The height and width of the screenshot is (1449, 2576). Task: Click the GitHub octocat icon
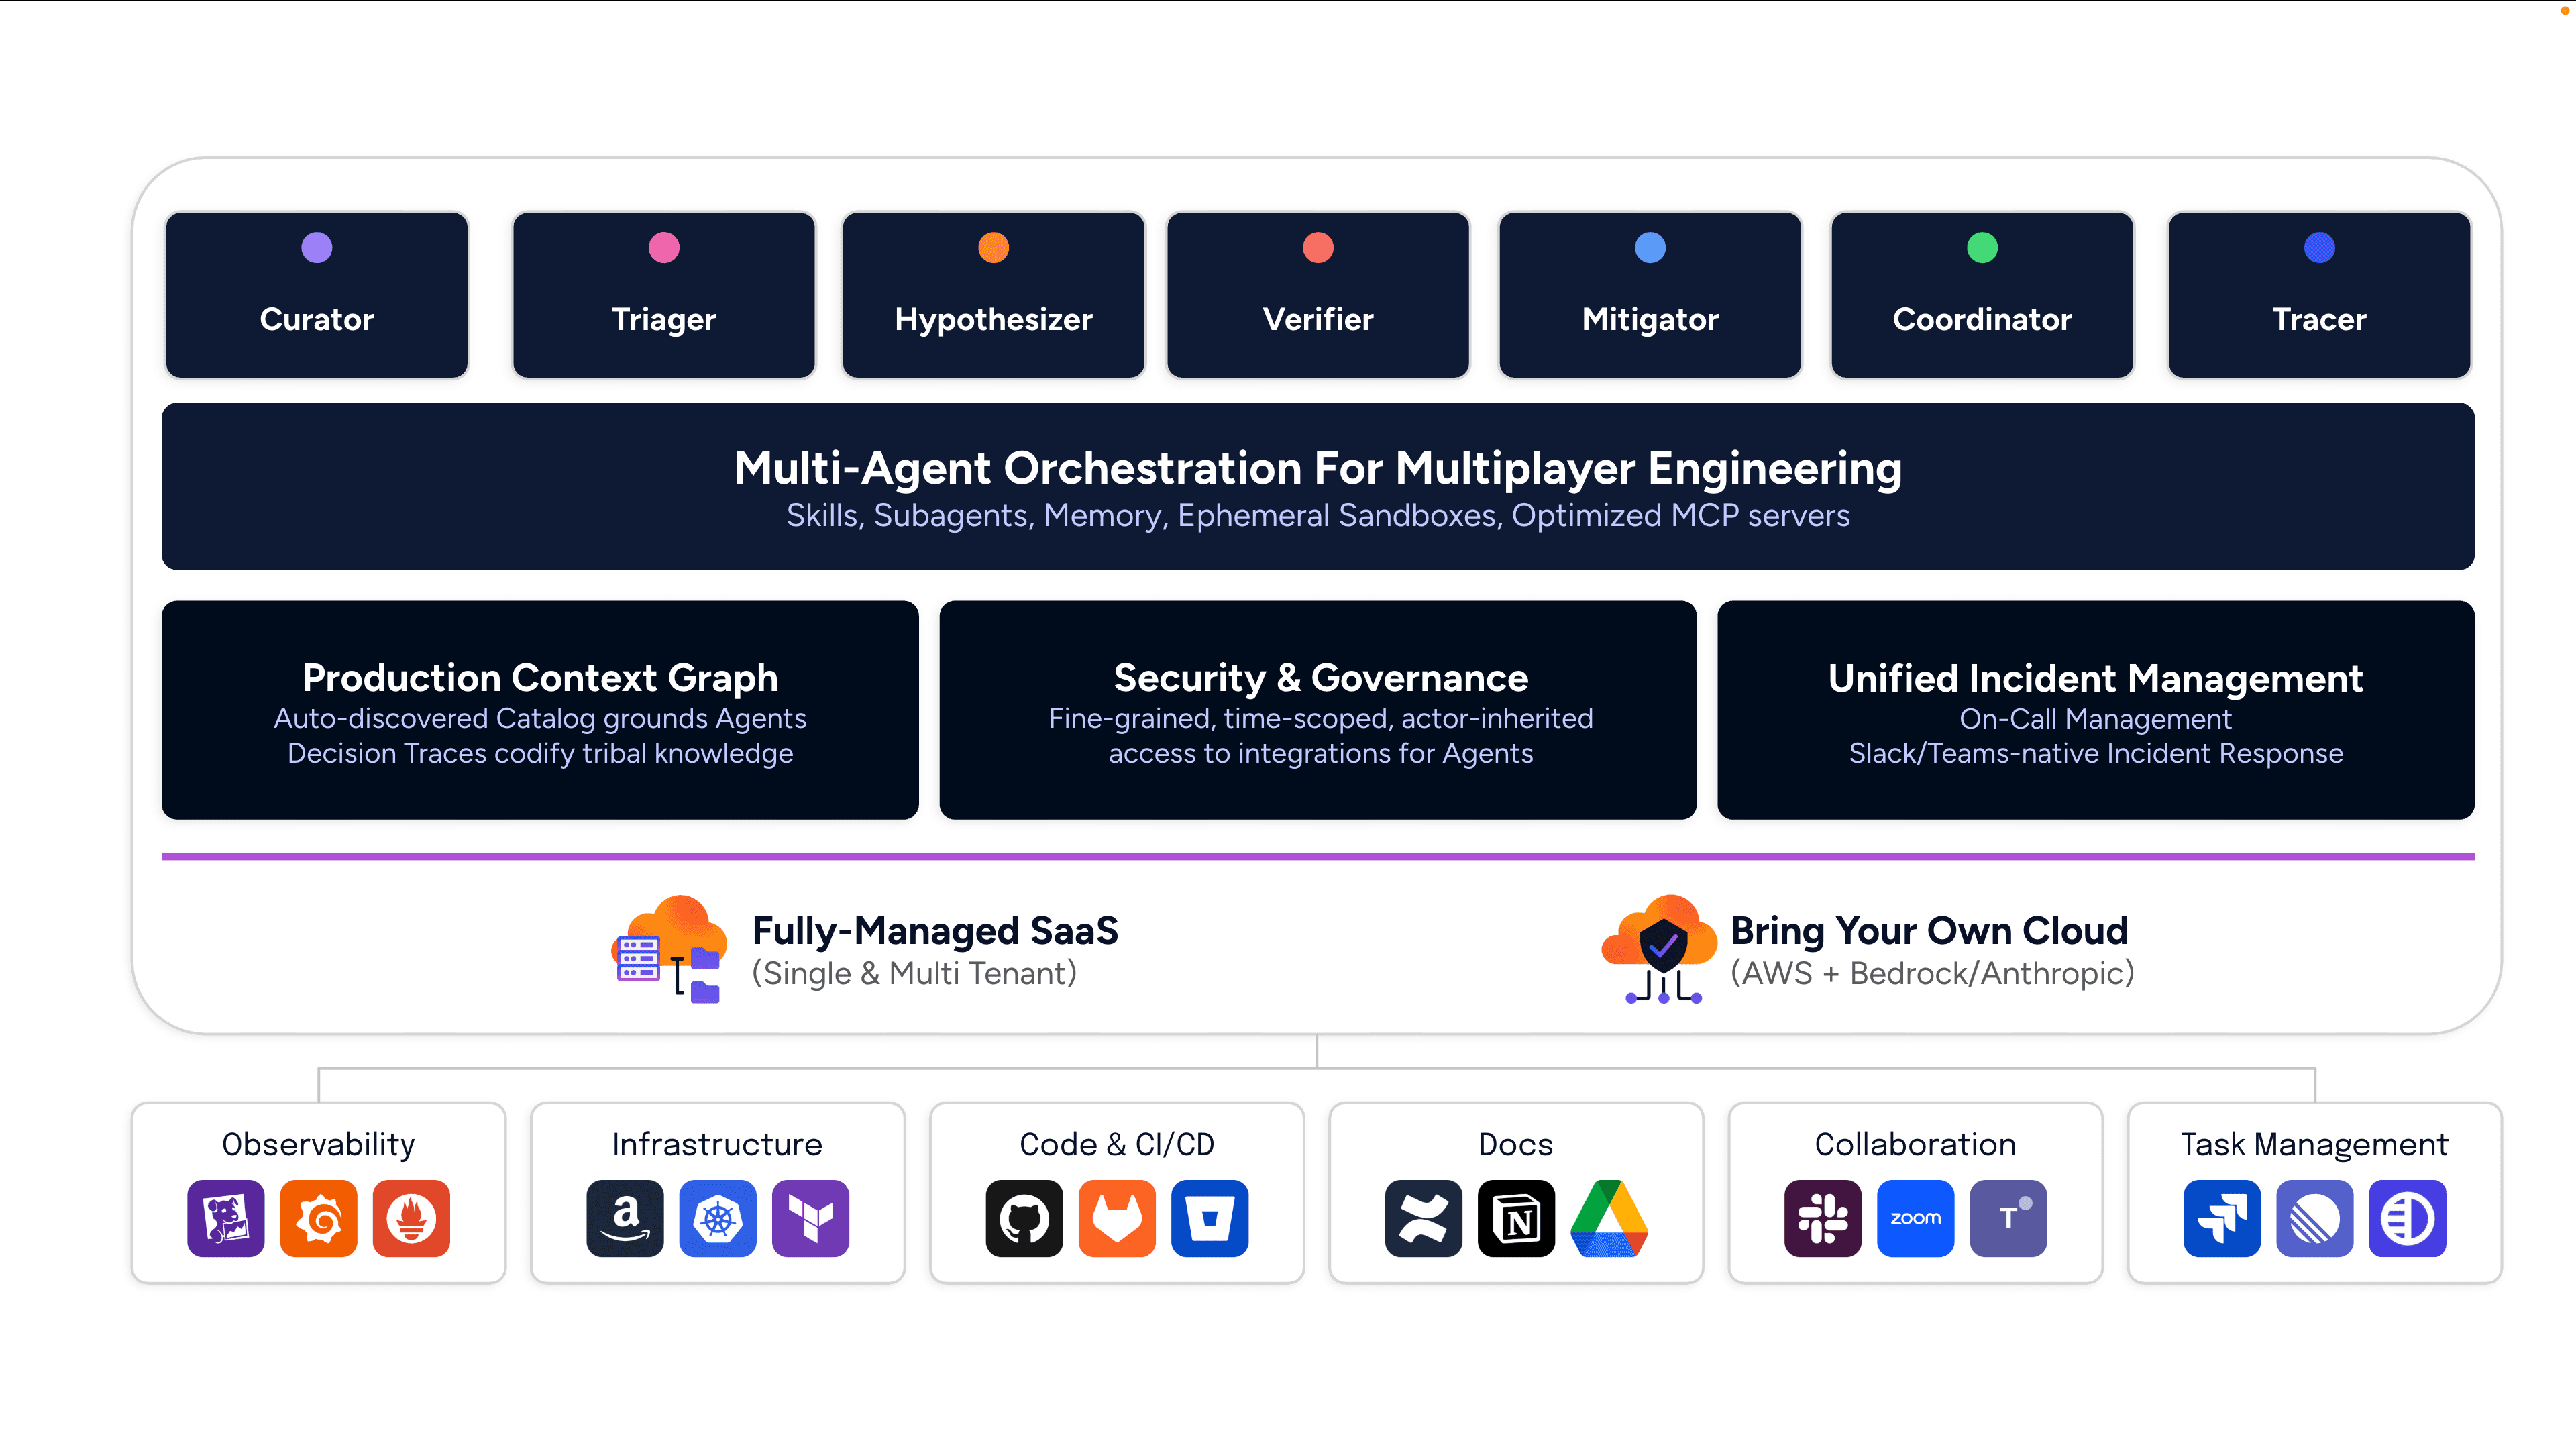[1024, 1218]
